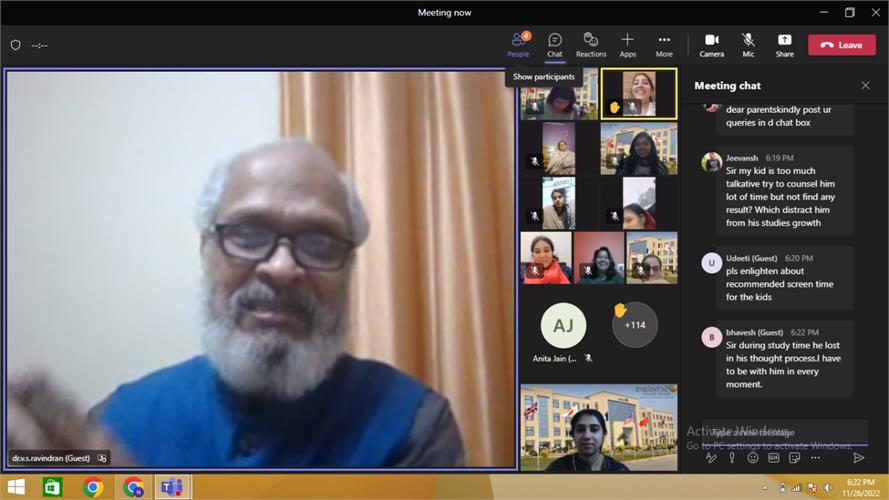
Task: Insert a GIF in chat
Action: click(x=773, y=458)
